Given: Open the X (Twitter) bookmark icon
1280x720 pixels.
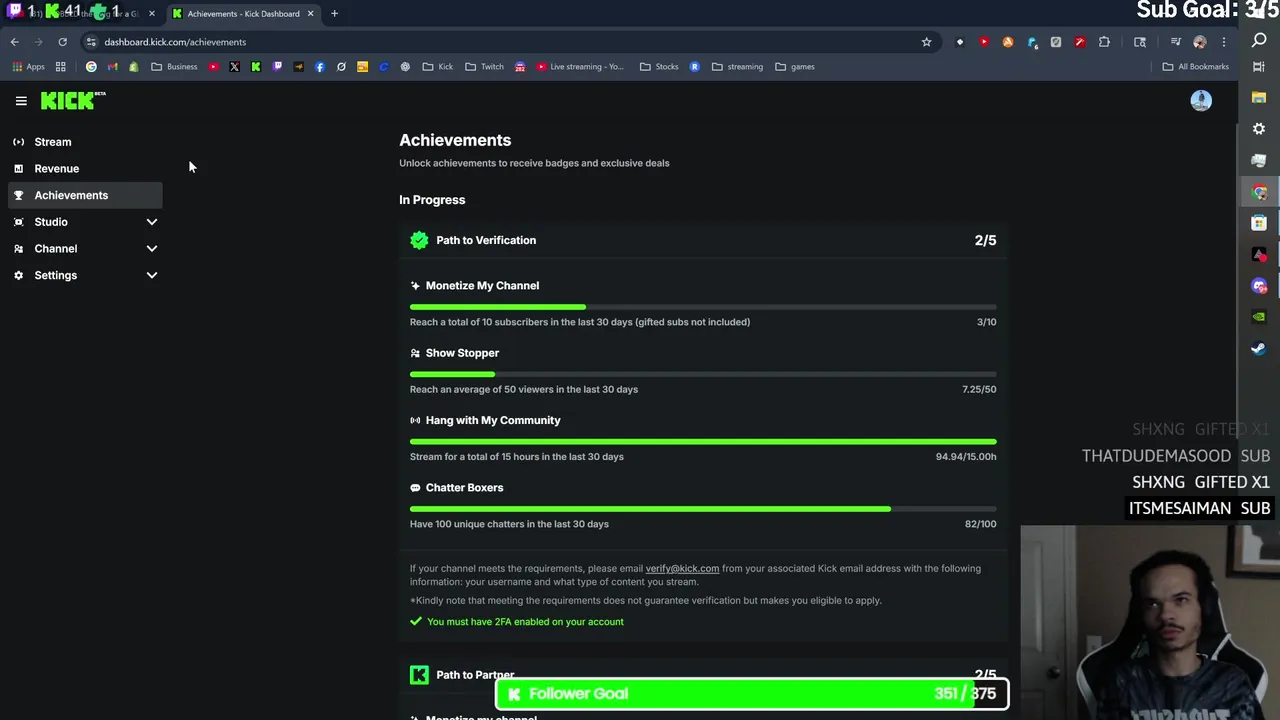Looking at the screenshot, I should click(234, 67).
